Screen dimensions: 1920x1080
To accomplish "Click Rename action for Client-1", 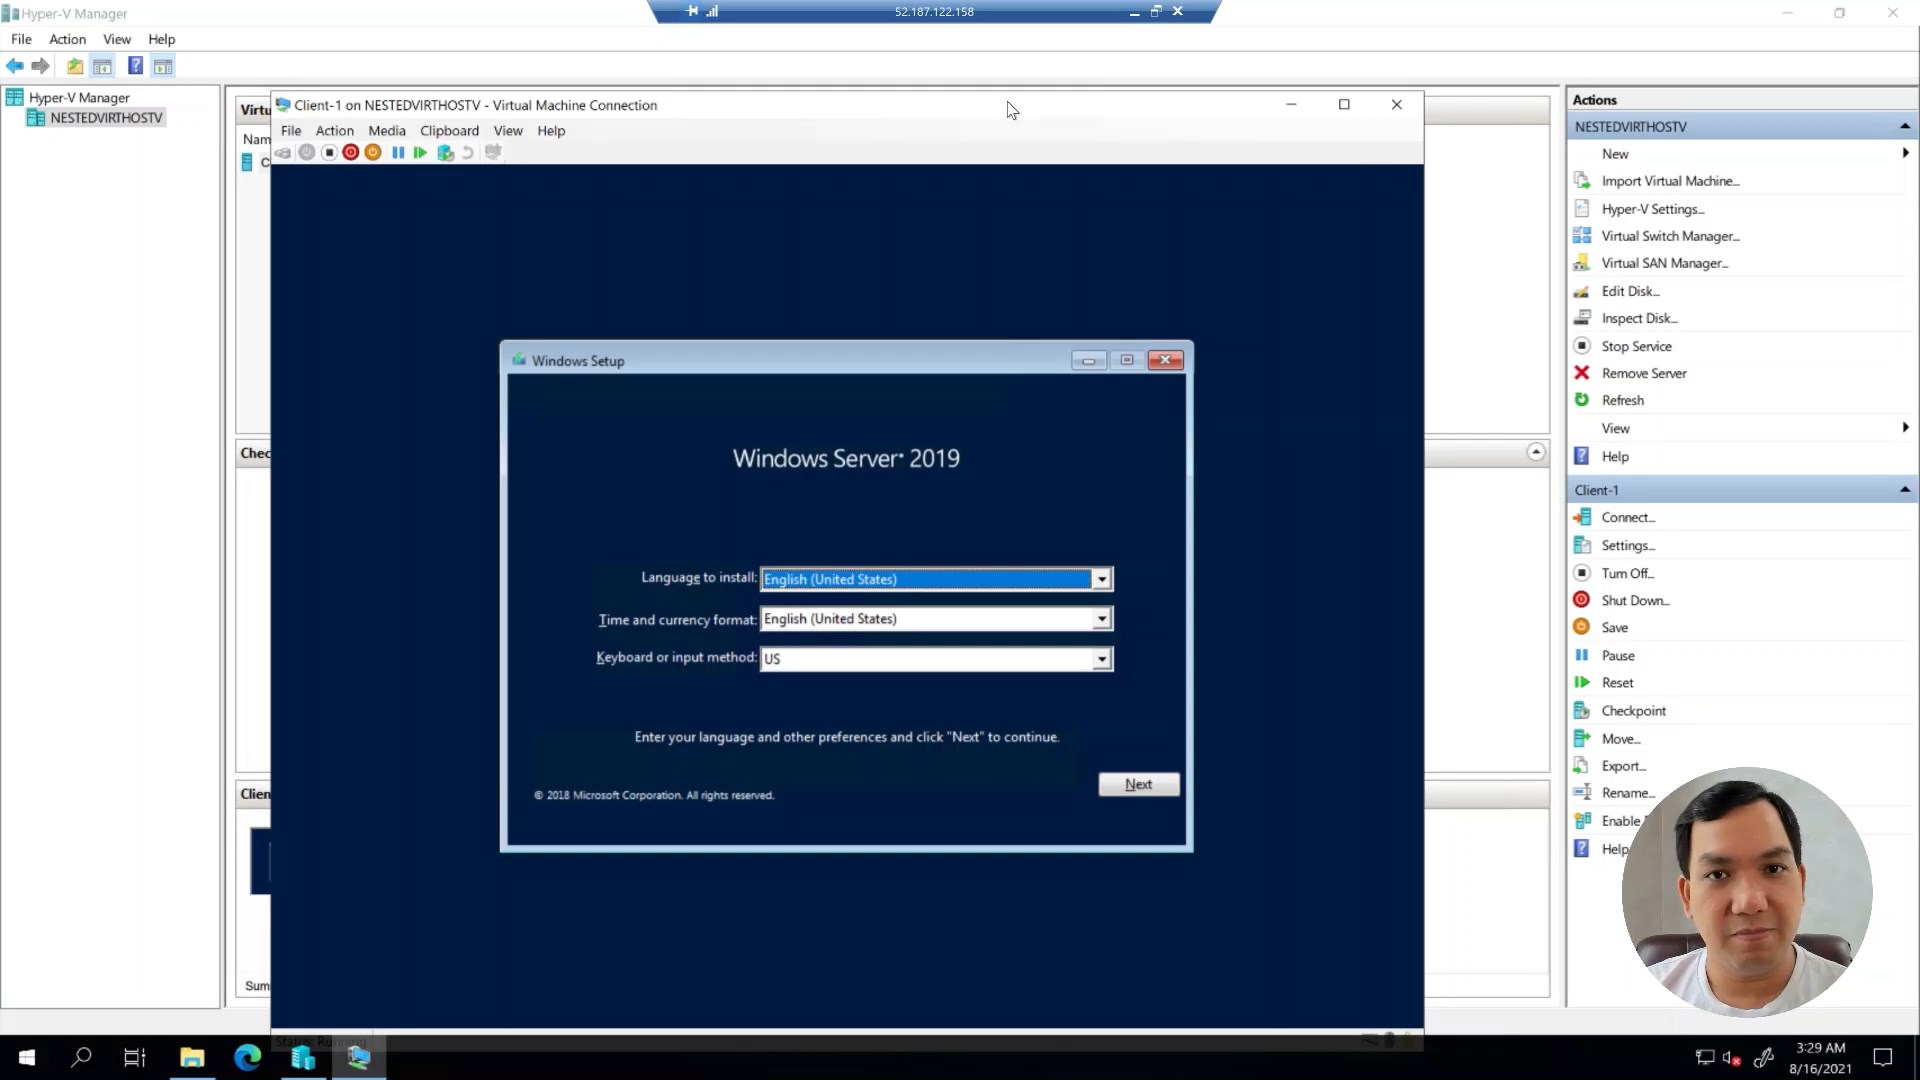I will click(1627, 792).
